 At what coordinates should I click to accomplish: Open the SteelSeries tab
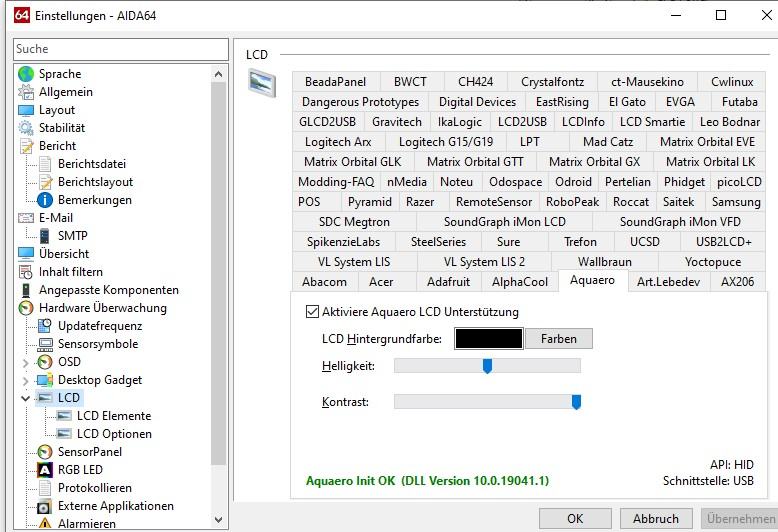coord(438,242)
